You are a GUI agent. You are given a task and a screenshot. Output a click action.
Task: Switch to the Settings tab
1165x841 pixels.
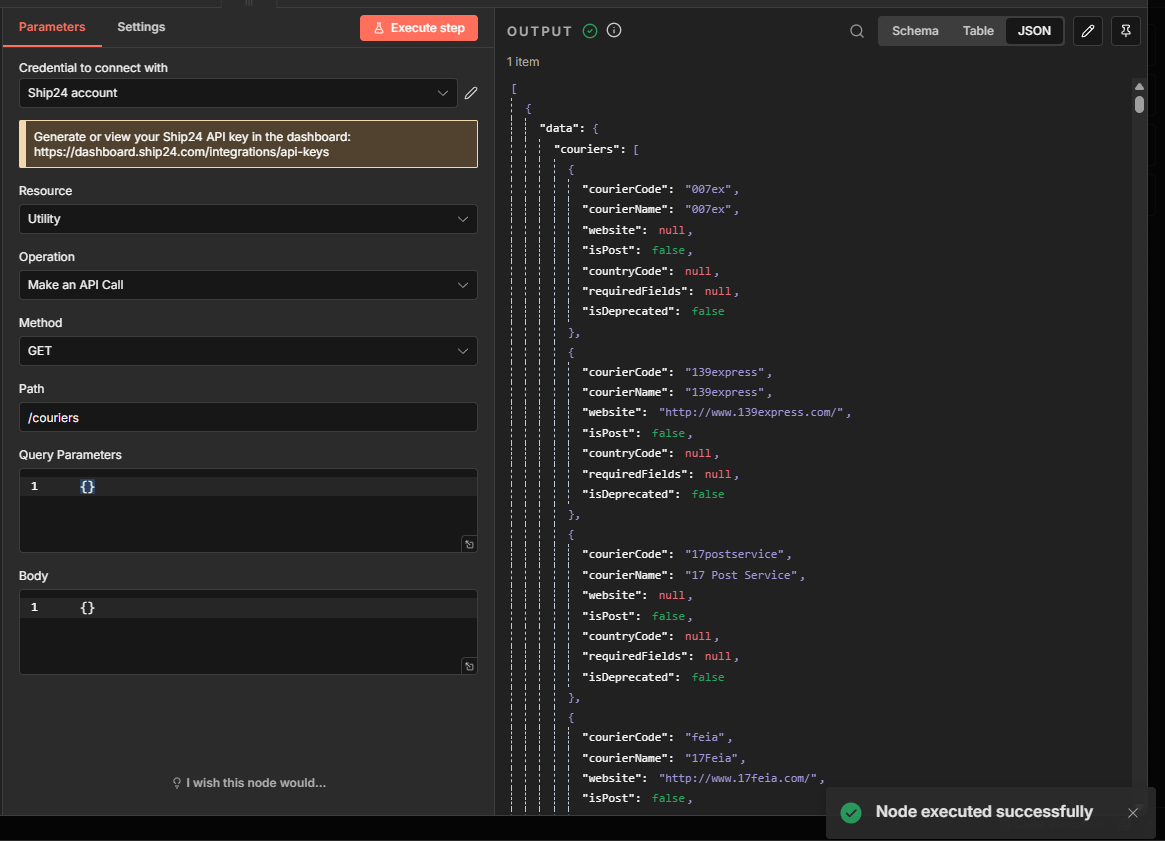pos(141,27)
